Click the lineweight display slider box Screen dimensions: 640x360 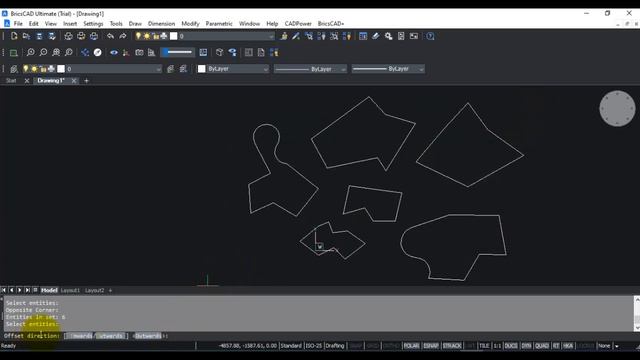click(x=178, y=52)
